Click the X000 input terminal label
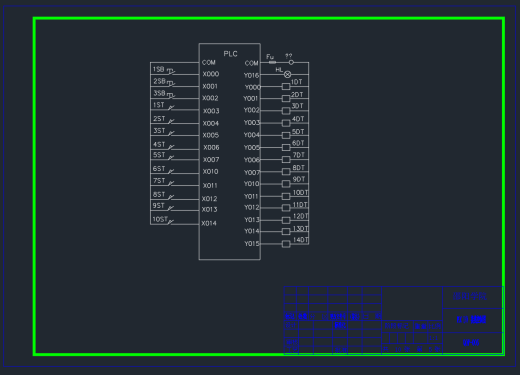The height and width of the screenshot is (375, 520). (211, 74)
